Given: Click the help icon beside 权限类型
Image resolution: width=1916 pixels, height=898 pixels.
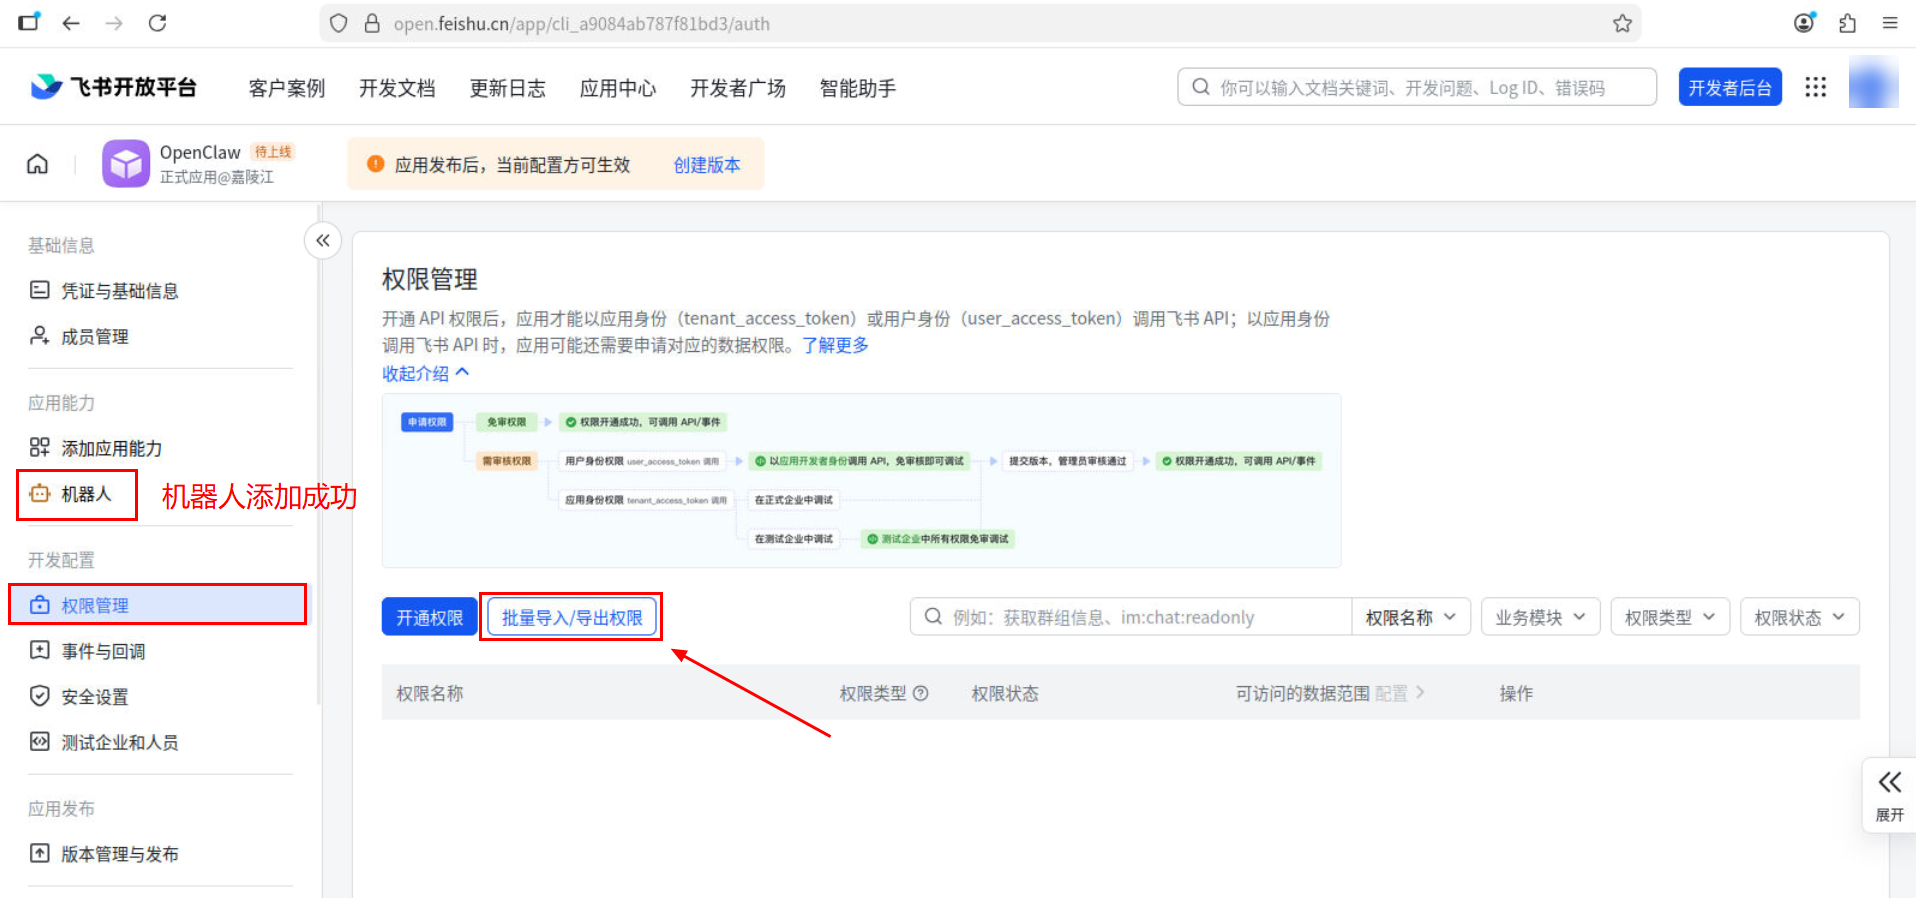Looking at the screenshot, I should coord(921,693).
